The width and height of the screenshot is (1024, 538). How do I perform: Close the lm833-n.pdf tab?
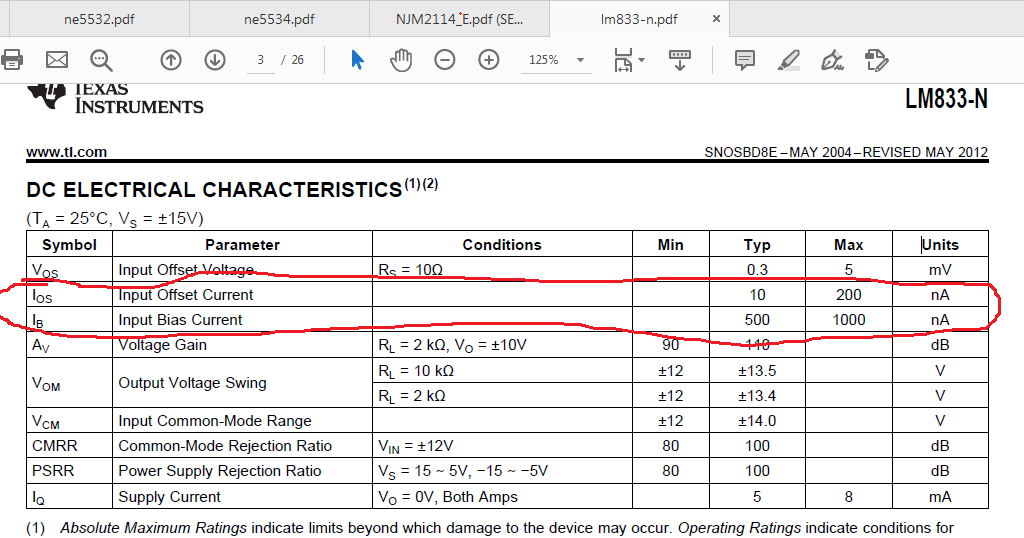716,19
